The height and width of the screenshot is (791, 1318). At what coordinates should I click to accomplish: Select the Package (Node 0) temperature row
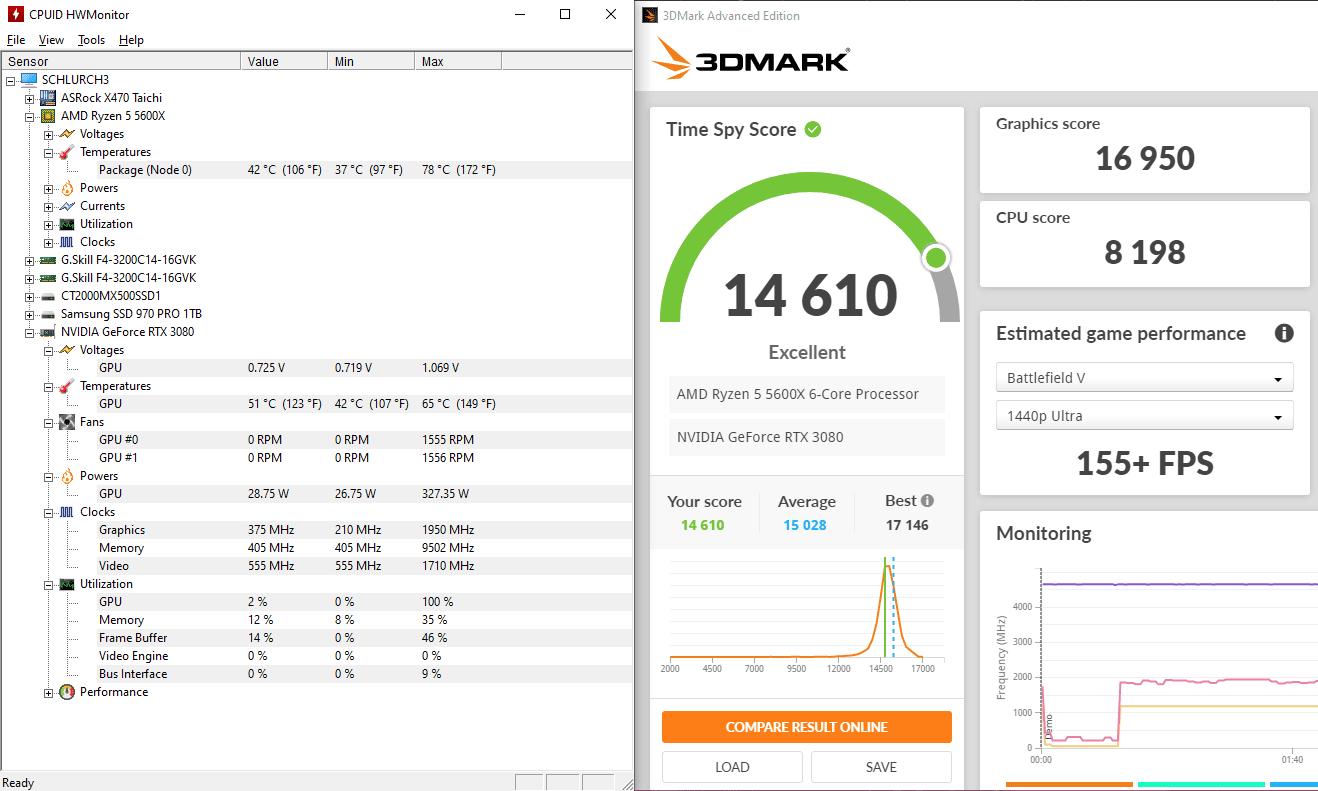click(x=317, y=170)
